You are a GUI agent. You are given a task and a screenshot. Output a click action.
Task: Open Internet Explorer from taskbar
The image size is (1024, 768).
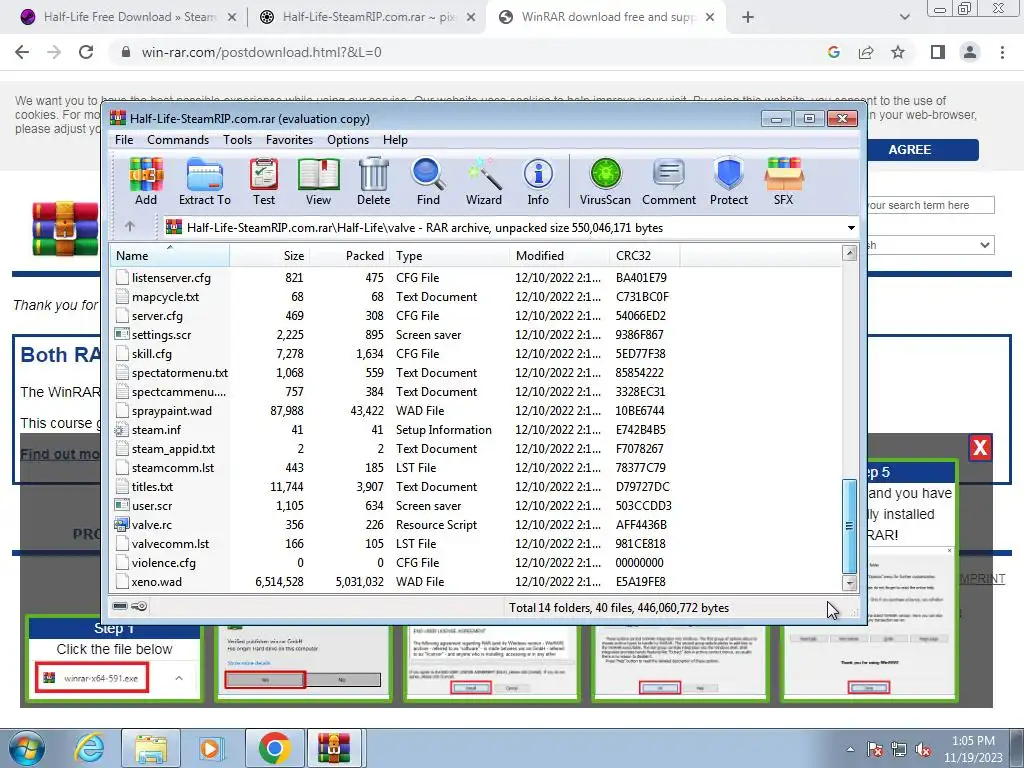88,748
